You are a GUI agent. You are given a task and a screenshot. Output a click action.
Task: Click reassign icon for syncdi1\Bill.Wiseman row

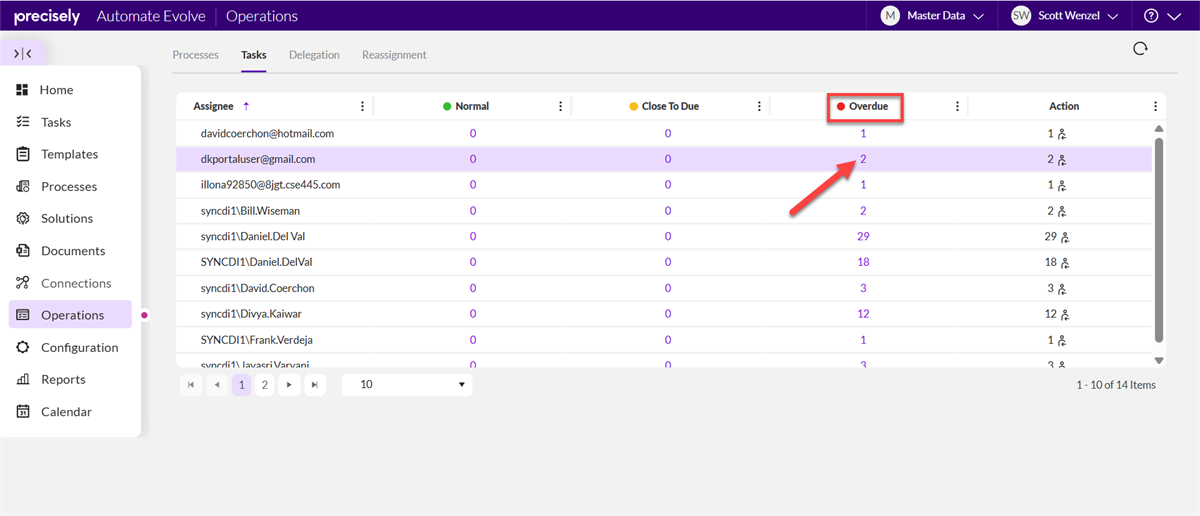pyautogui.click(x=1064, y=211)
